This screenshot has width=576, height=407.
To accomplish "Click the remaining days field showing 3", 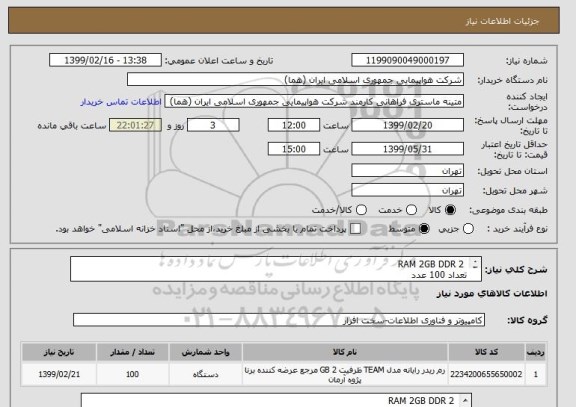I will (213, 125).
